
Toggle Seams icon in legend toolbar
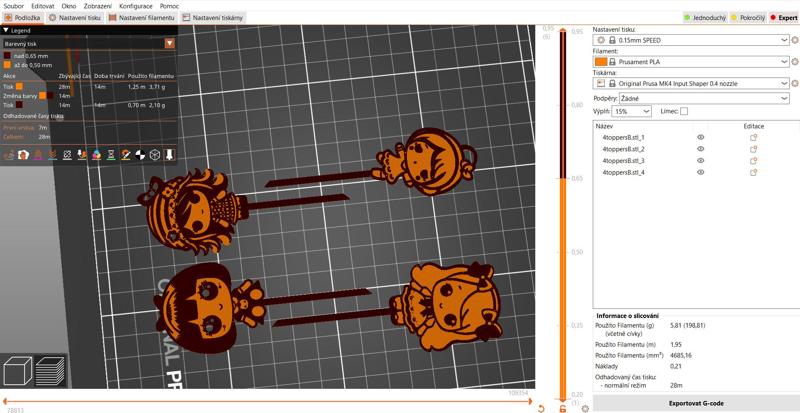[x=67, y=155]
